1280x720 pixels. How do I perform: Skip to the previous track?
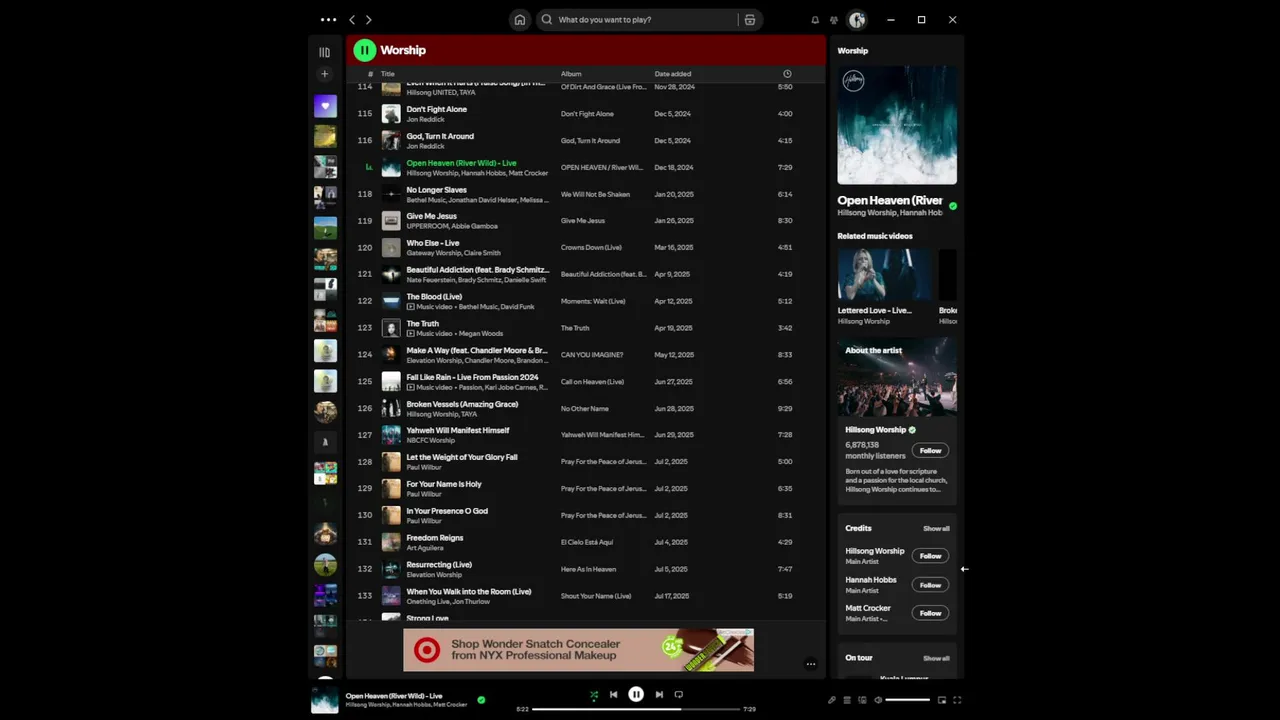pos(614,695)
